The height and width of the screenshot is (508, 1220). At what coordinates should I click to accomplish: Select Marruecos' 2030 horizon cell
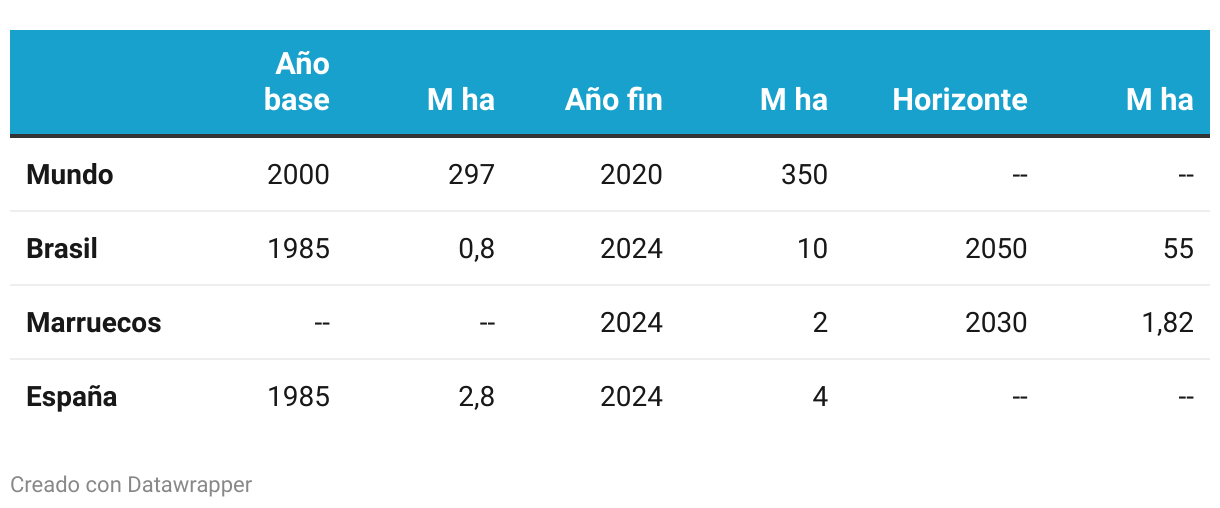point(997,323)
